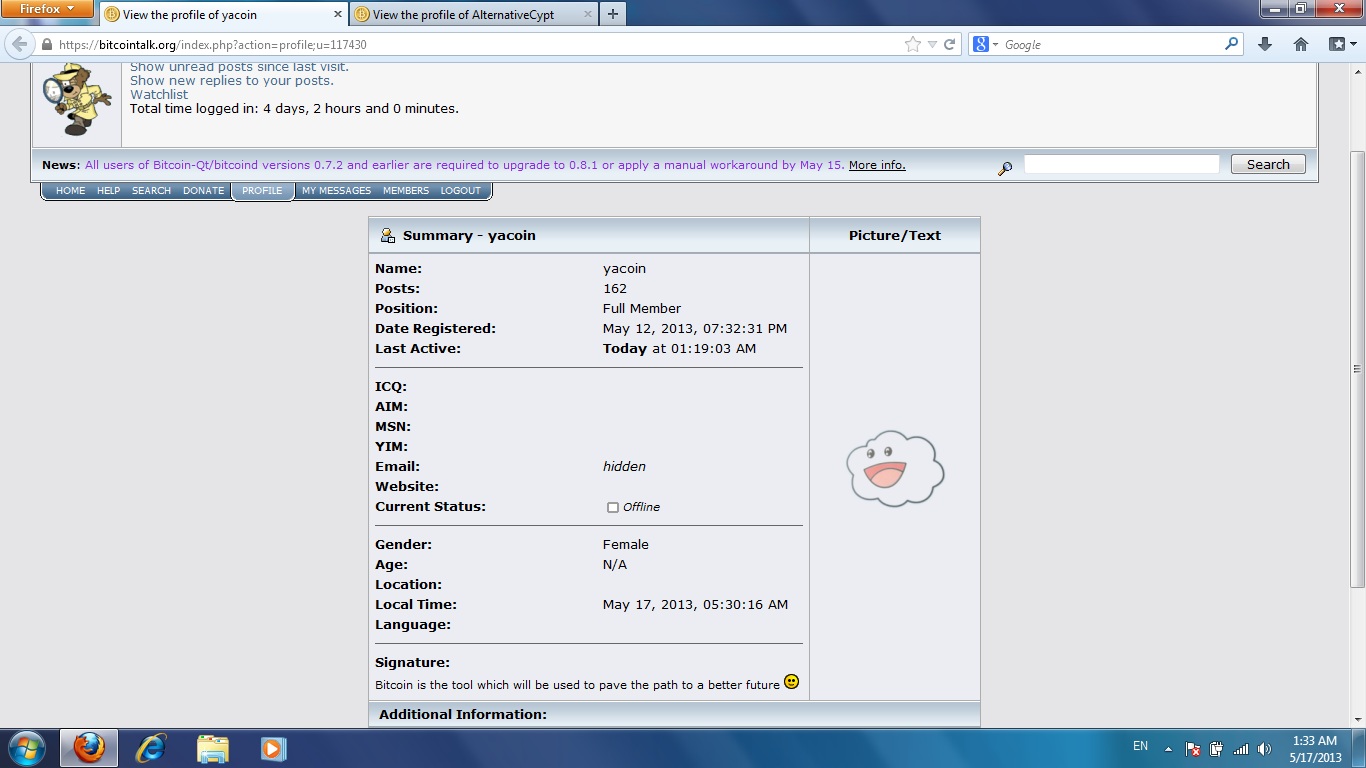Click the EN language indicator
This screenshot has height=768, width=1366.
tap(1140, 746)
